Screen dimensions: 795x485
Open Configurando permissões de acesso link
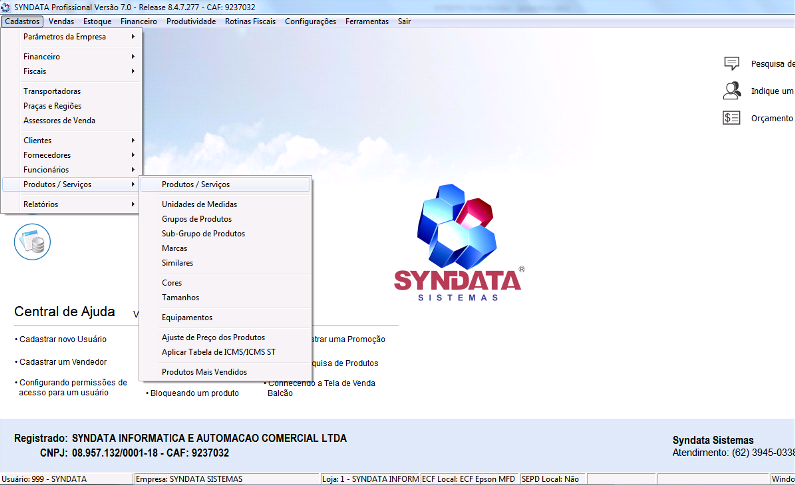73,387
